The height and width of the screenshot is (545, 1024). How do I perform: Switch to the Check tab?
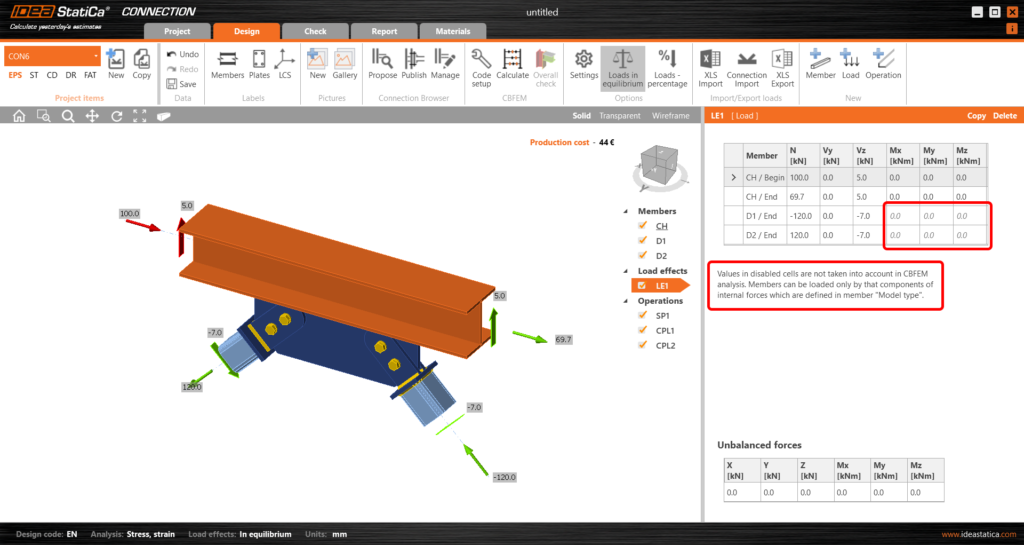315,31
